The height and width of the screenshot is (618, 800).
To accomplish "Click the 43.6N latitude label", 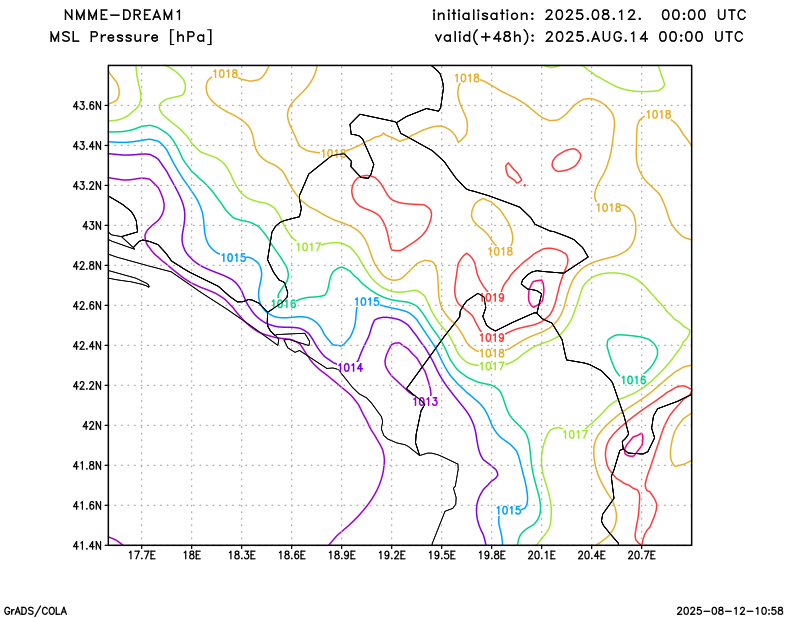I will pos(87,106).
